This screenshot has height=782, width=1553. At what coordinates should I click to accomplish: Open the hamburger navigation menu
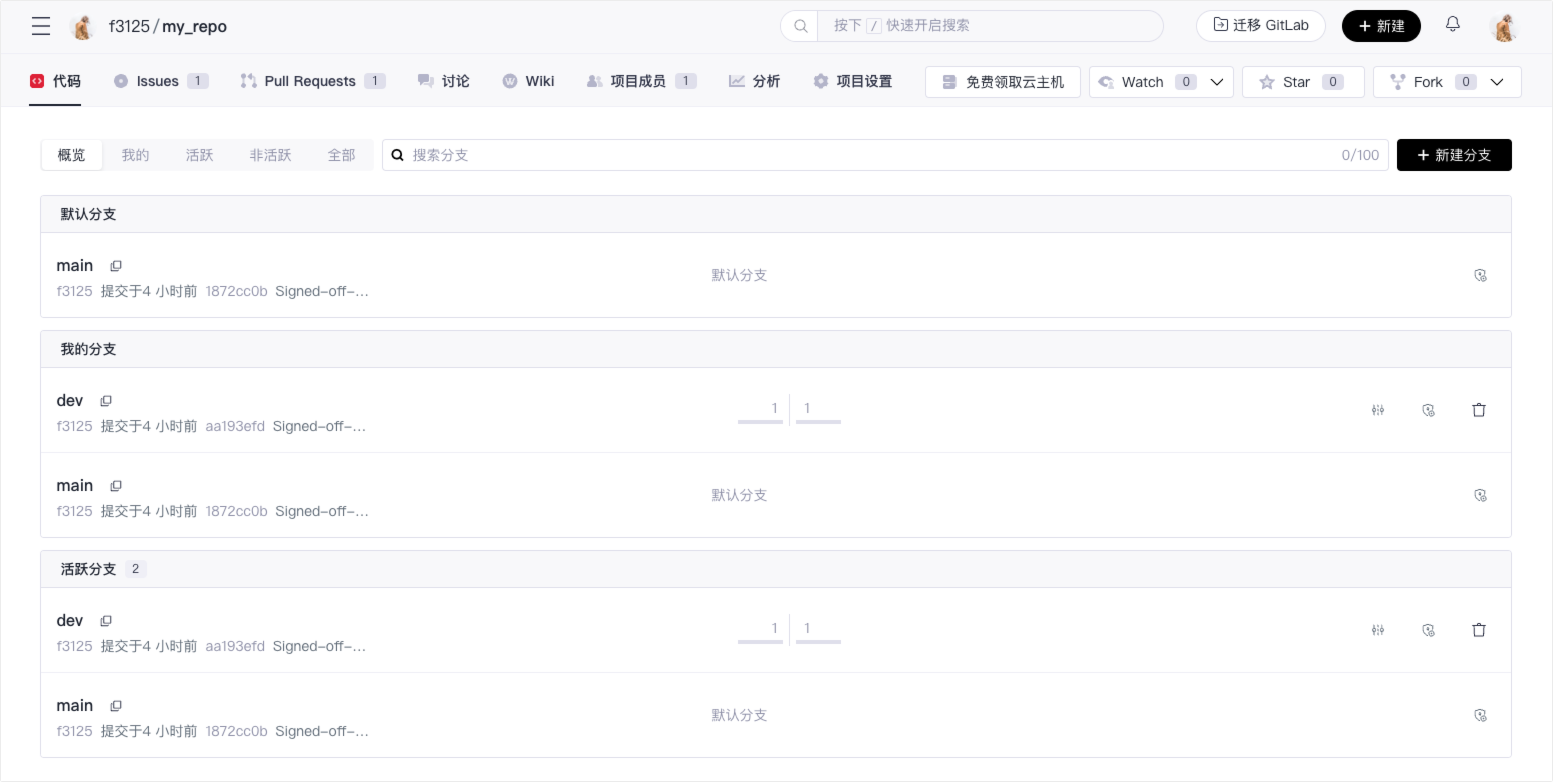[x=41, y=26]
